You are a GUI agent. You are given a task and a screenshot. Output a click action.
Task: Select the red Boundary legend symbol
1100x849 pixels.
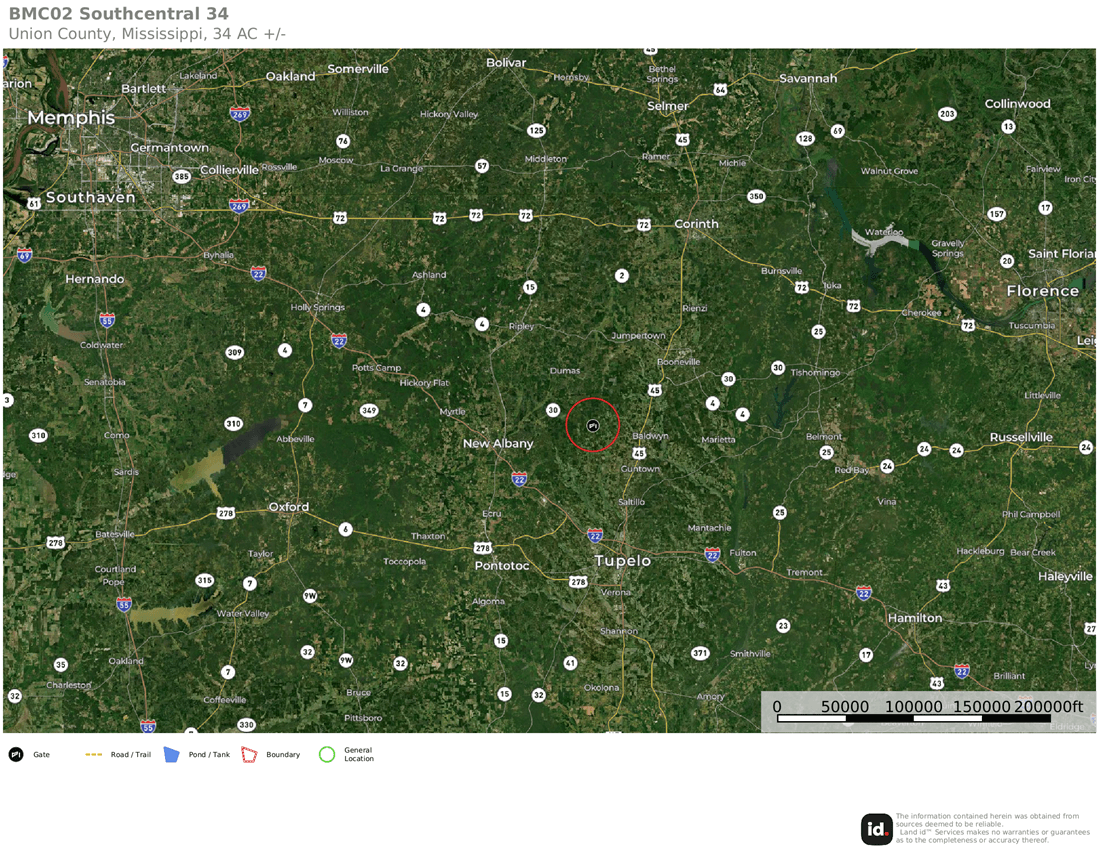point(249,755)
